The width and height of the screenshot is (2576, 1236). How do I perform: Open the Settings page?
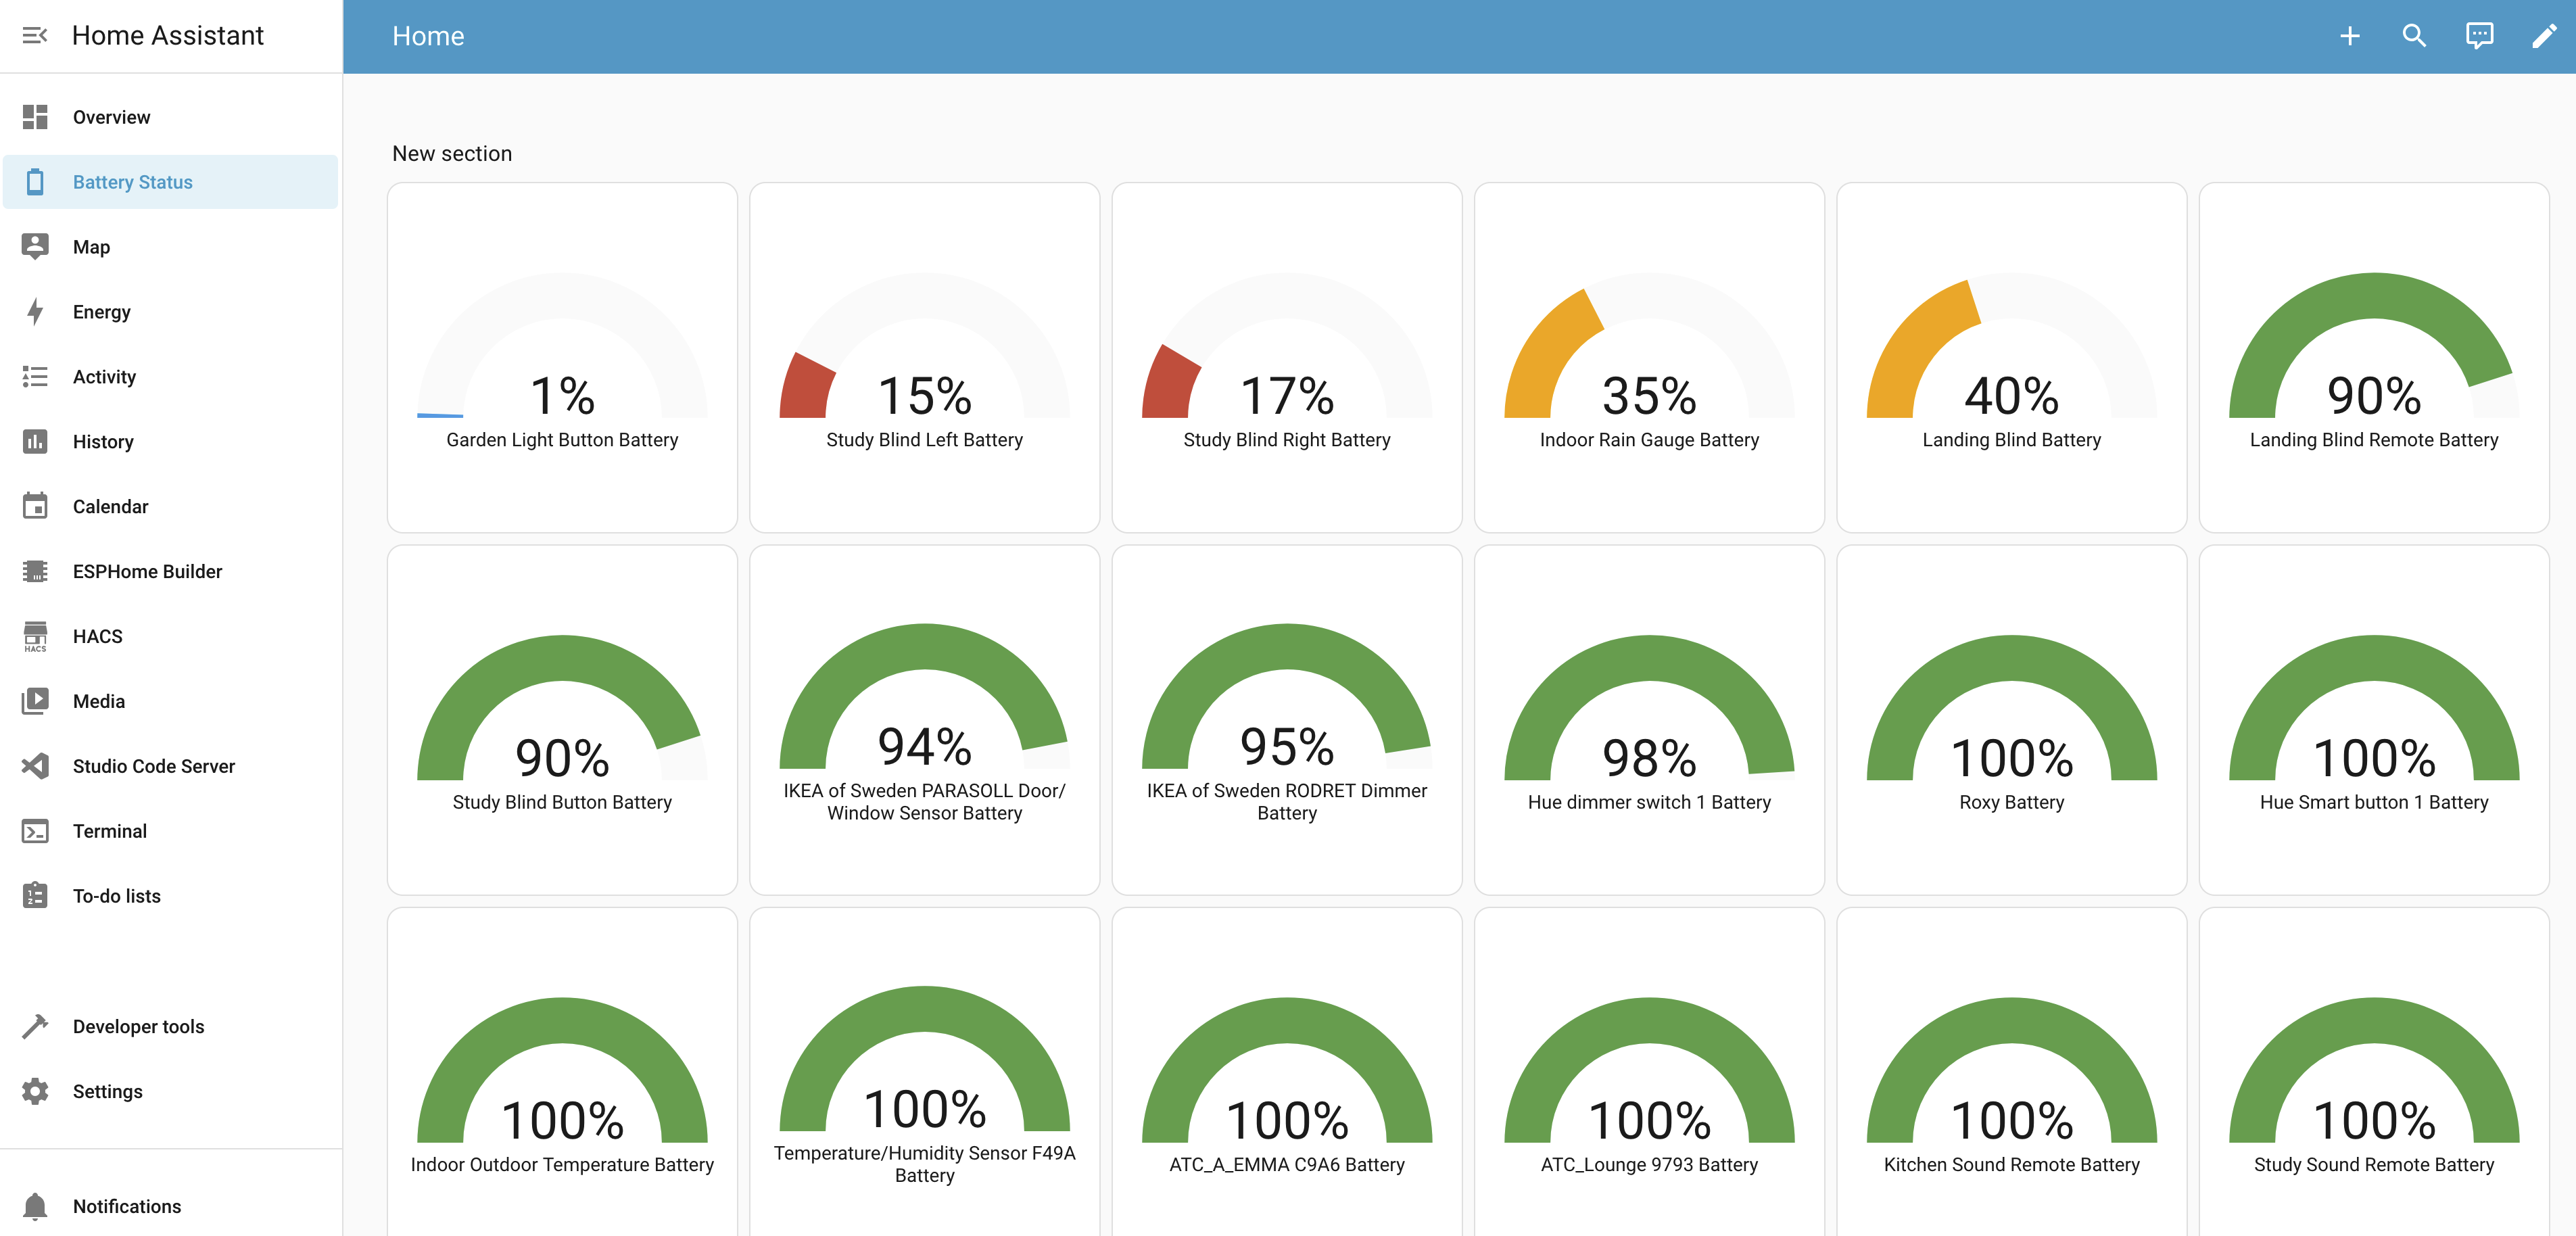107,1091
